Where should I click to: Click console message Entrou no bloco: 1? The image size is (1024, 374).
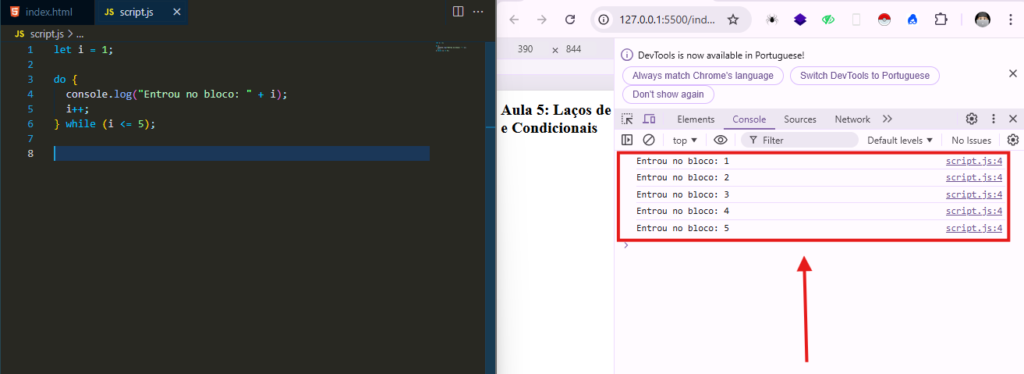point(682,161)
